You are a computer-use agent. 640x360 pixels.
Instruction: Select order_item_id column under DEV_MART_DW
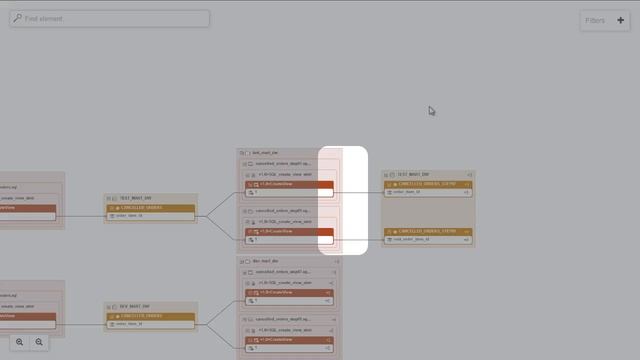coord(151,324)
